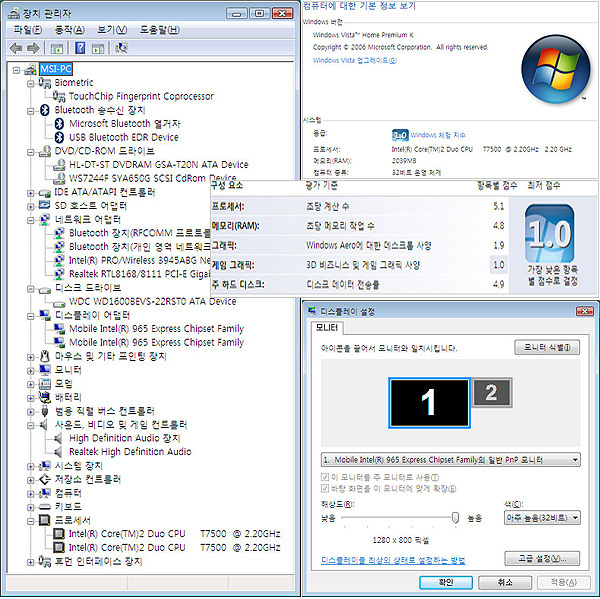Click the 모뎀 category icon
This screenshot has width=600, height=599.
pyautogui.click(x=45, y=384)
